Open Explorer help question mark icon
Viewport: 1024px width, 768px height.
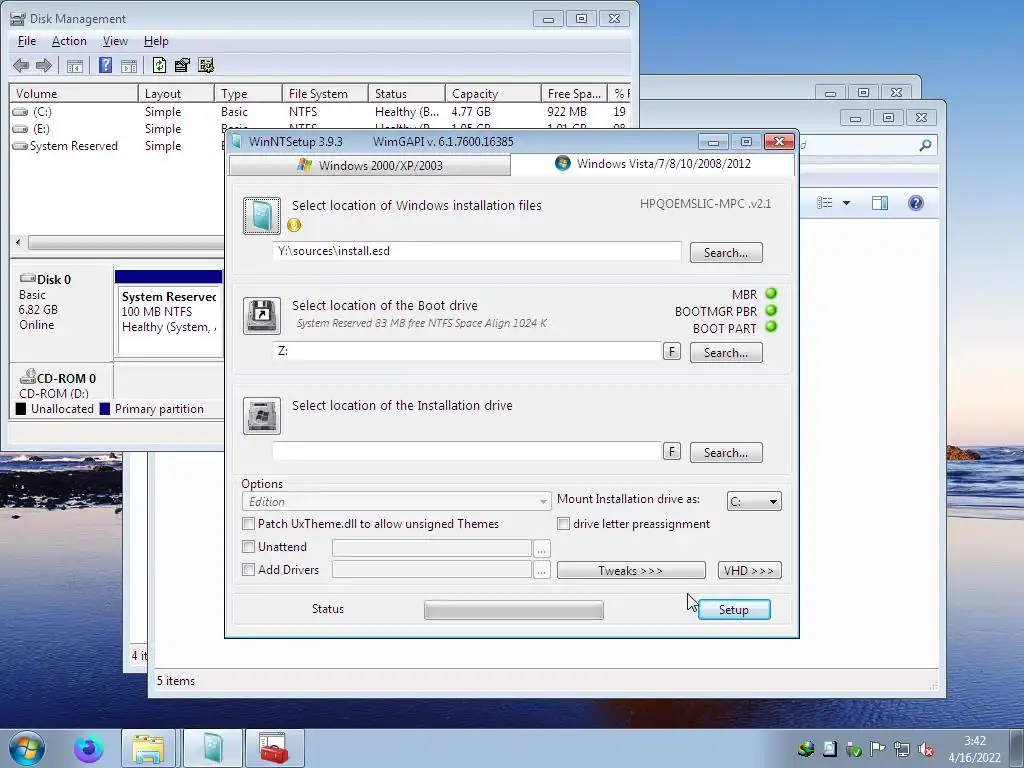pyautogui.click(x=916, y=203)
